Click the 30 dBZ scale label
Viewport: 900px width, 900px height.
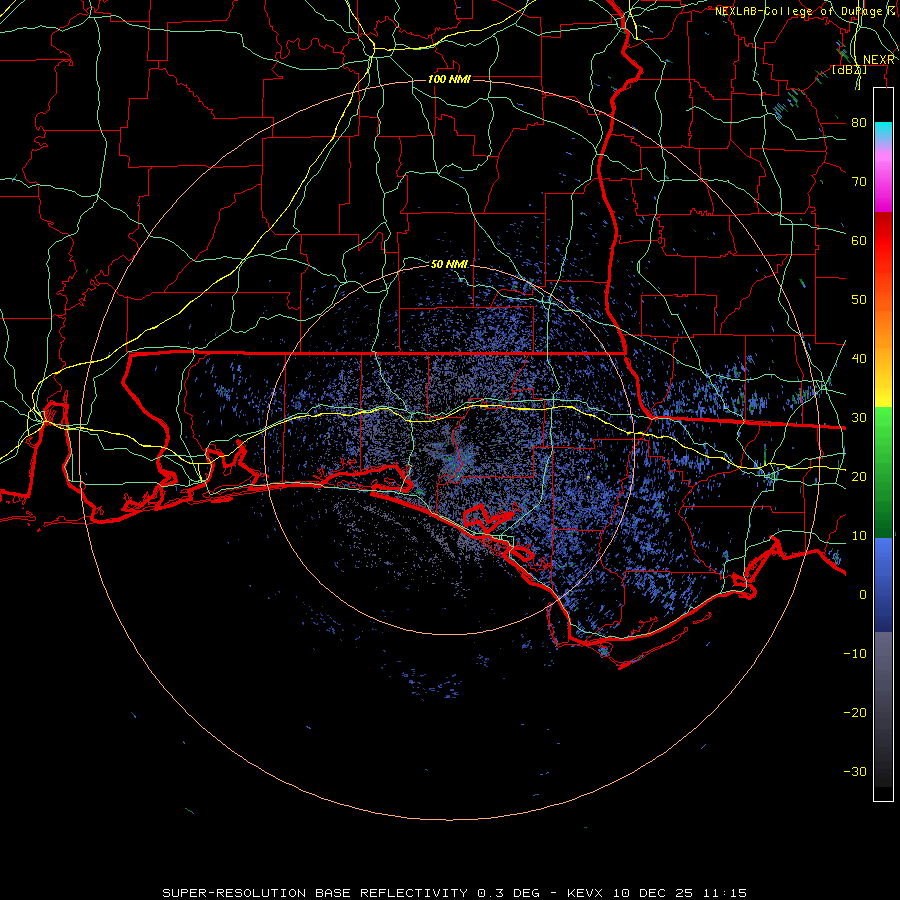click(x=859, y=418)
